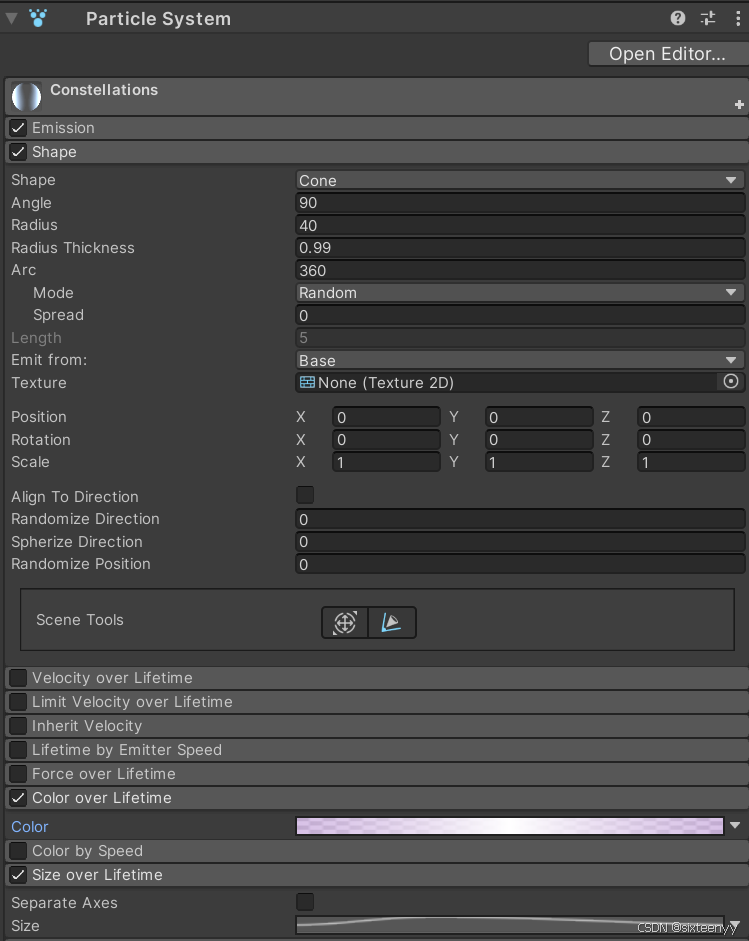Viewport: 749px width, 941px height.
Task: Expand the Velocity over Lifetime header
Action: click(x=377, y=678)
